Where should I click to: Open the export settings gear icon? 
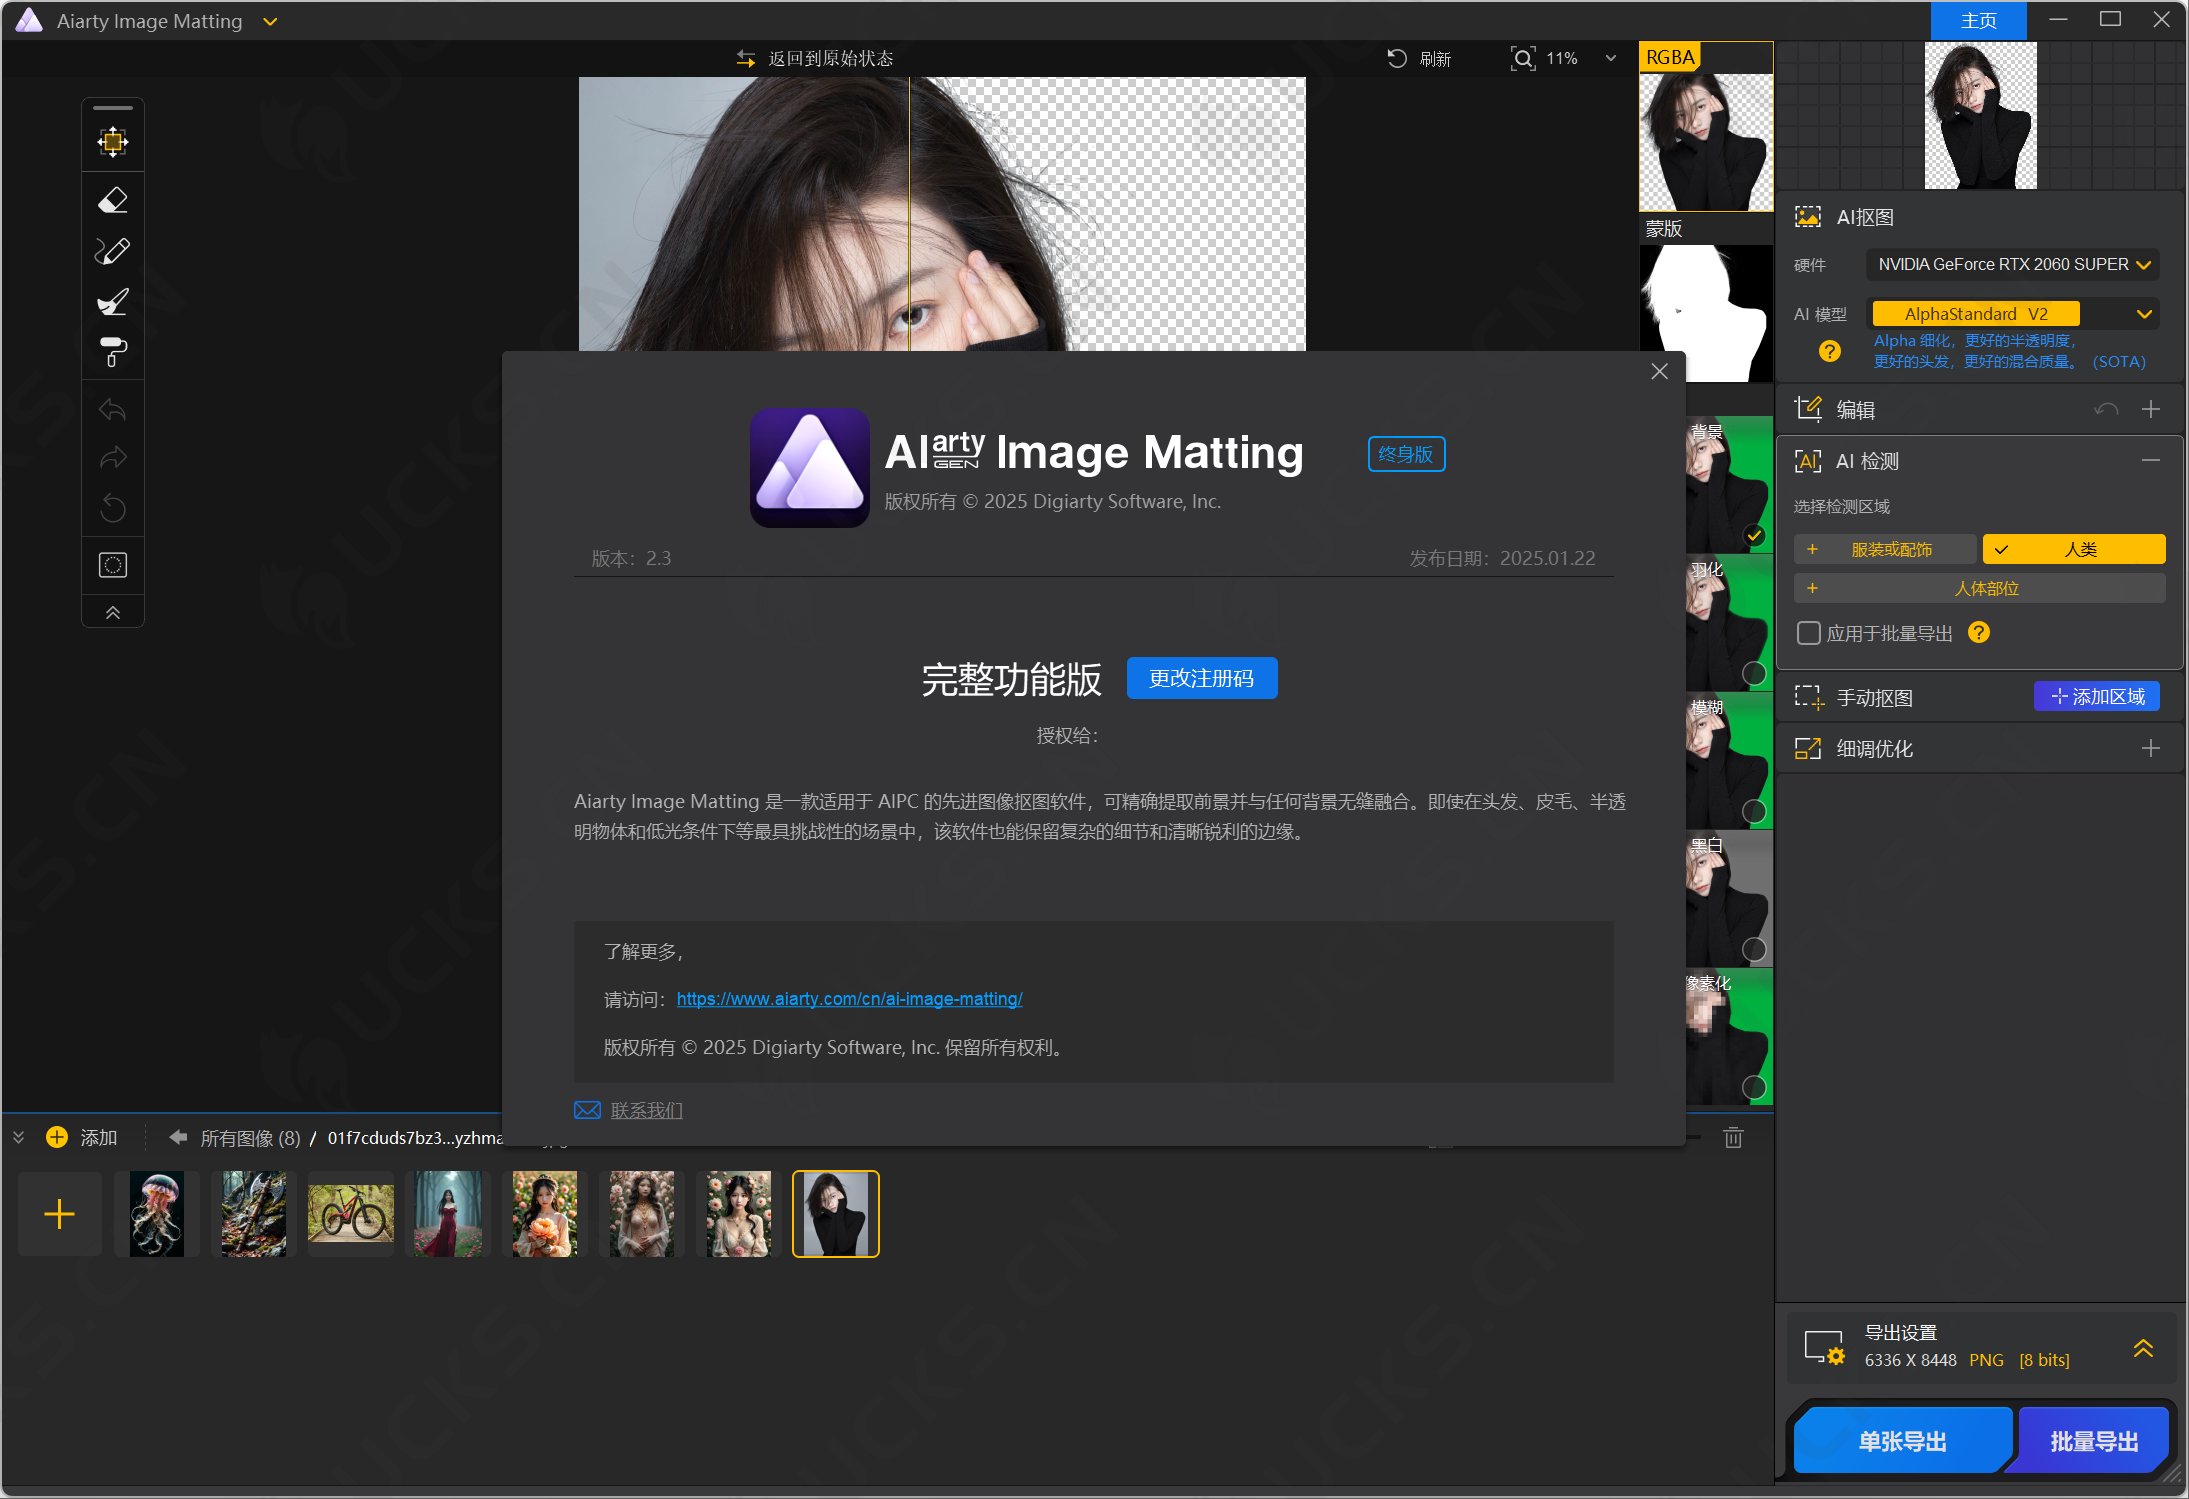(1824, 1347)
